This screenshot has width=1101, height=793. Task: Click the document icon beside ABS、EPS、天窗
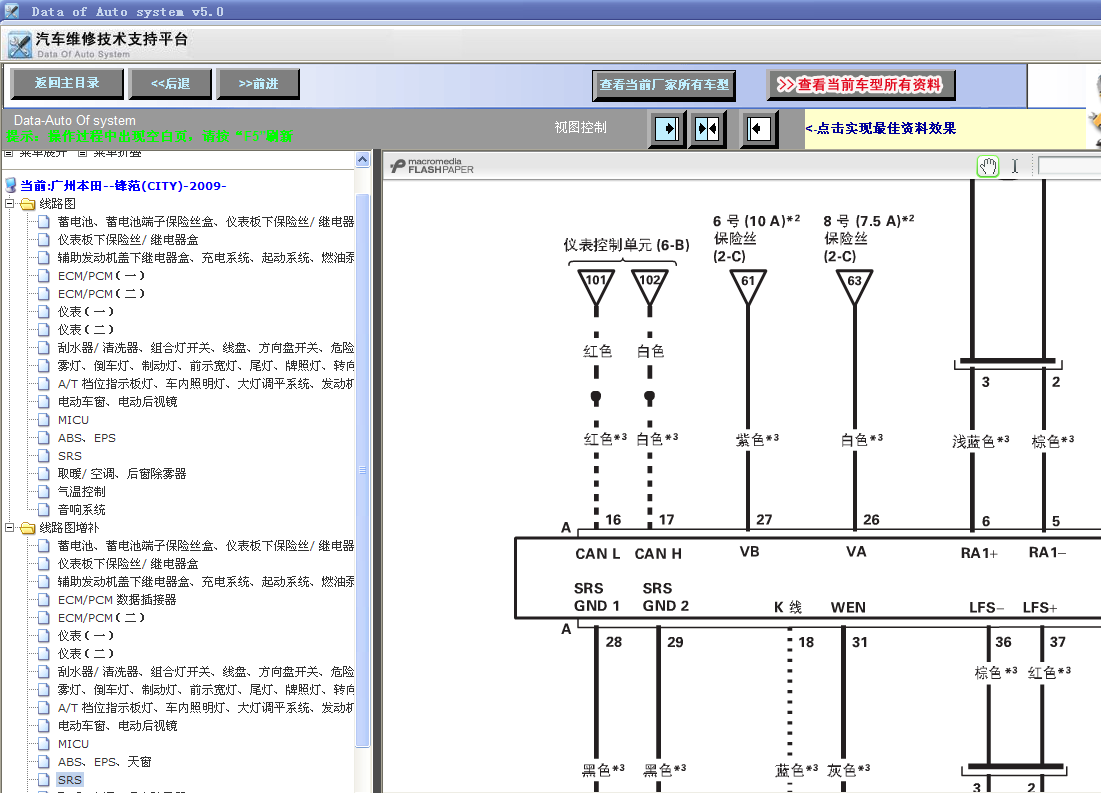[44, 762]
